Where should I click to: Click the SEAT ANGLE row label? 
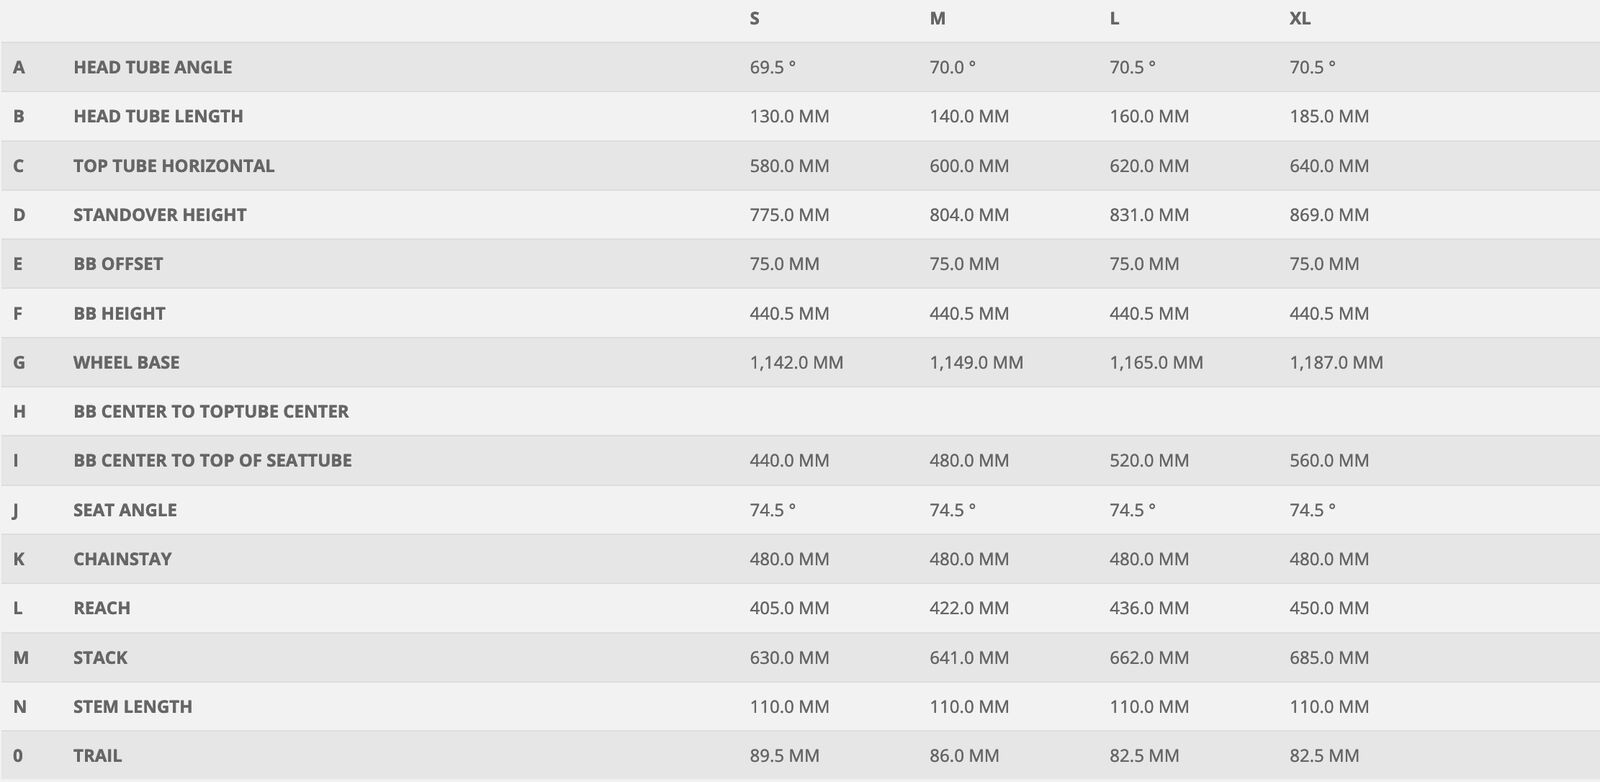tap(125, 510)
